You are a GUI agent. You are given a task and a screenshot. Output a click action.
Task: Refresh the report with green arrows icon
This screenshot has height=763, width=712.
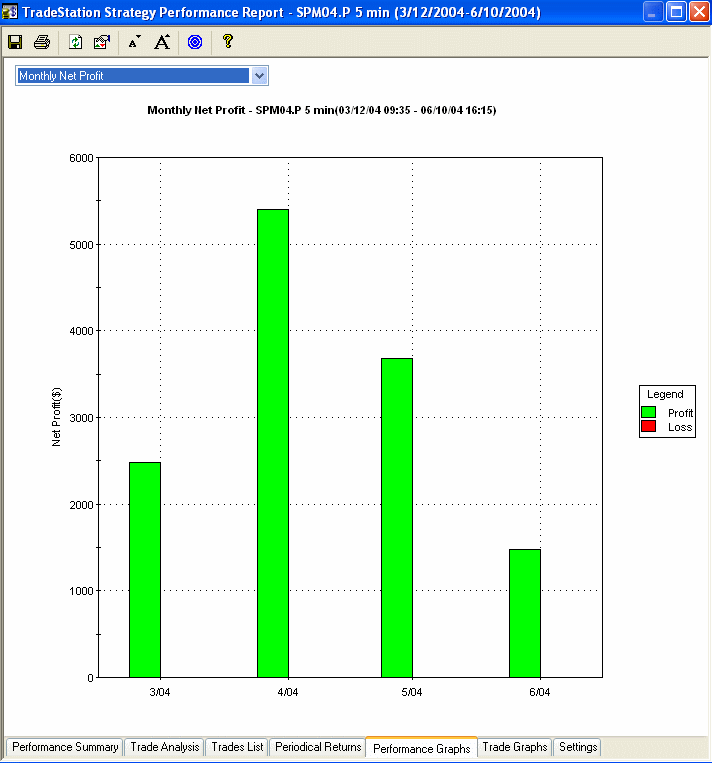pyautogui.click(x=75, y=42)
